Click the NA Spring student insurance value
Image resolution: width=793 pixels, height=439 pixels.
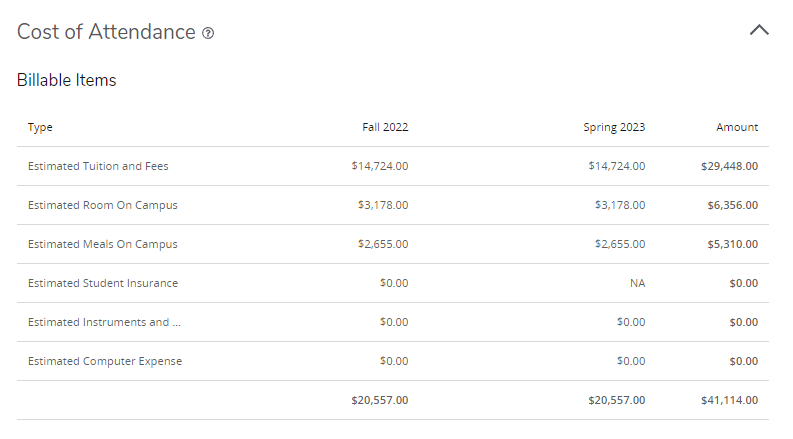tap(637, 283)
